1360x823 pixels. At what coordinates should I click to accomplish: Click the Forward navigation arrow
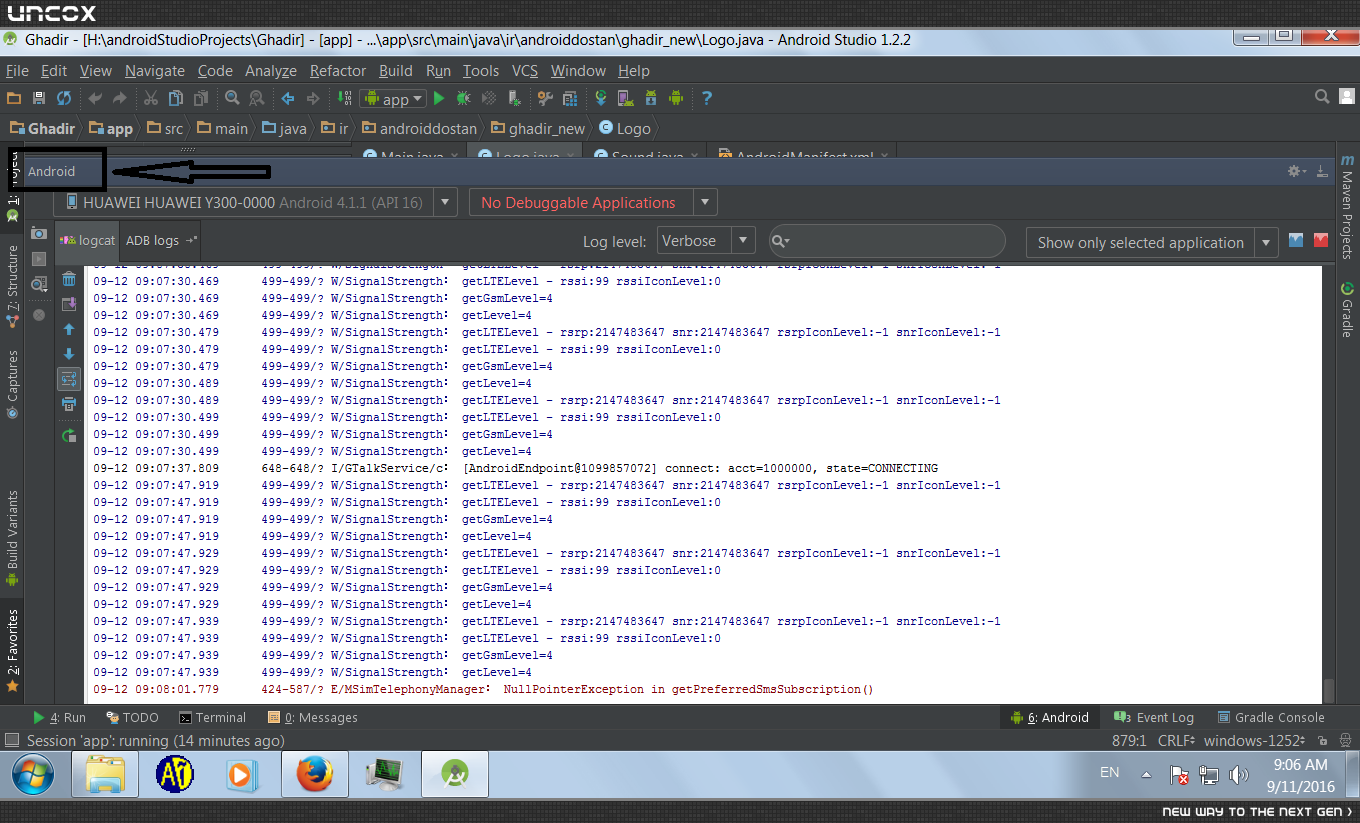pyautogui.click(x=313, y=98)
